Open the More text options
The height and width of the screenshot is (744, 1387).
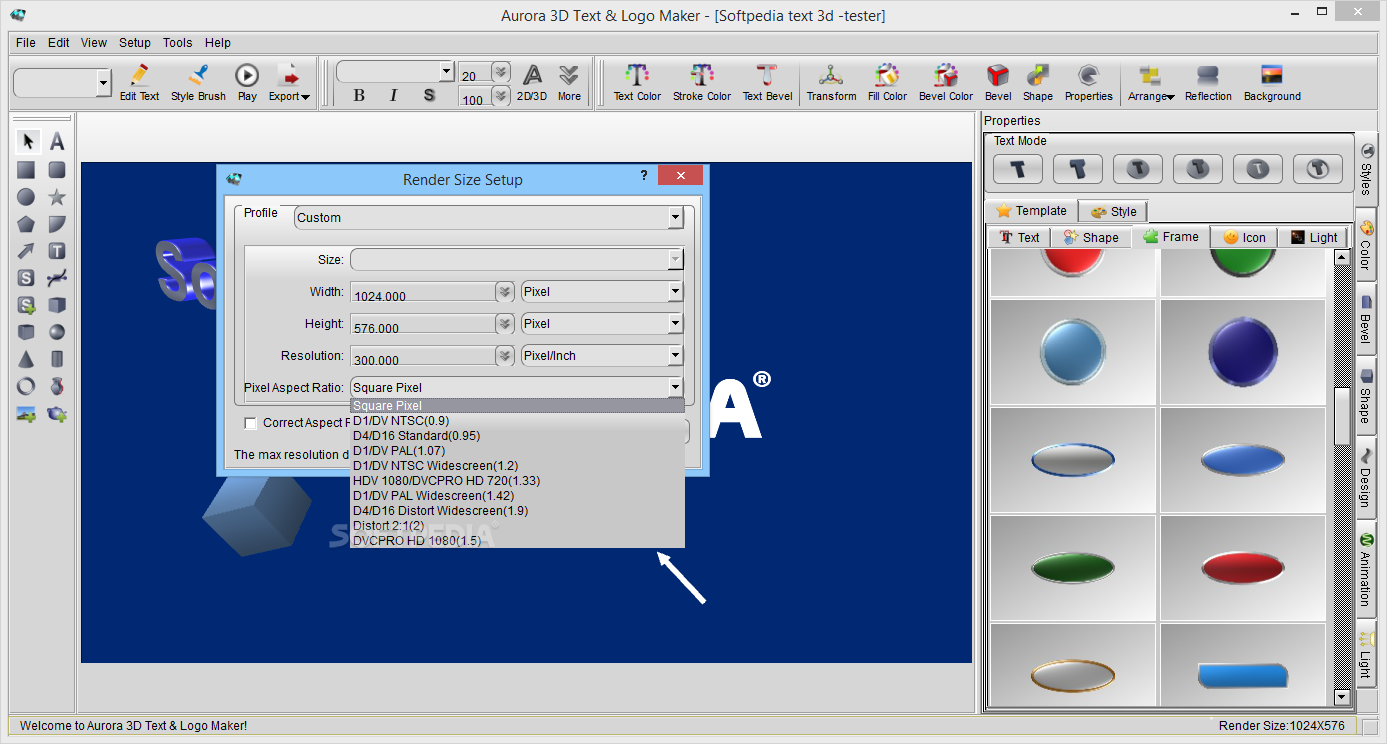point(569,82)
